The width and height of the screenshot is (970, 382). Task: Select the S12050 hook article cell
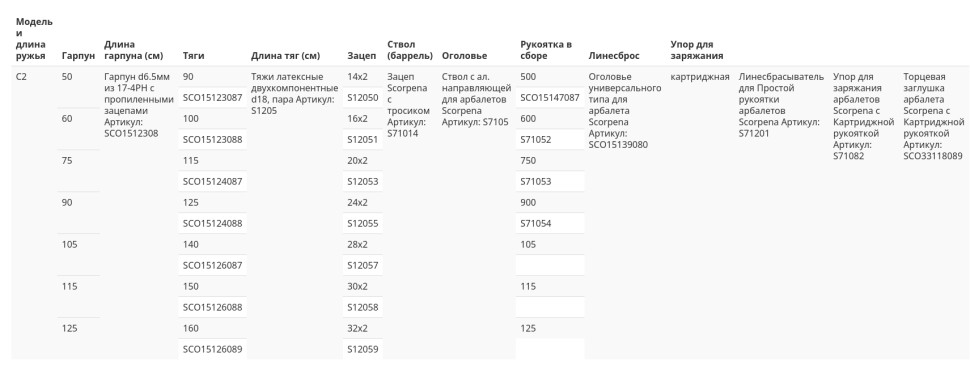pos(363,98)
